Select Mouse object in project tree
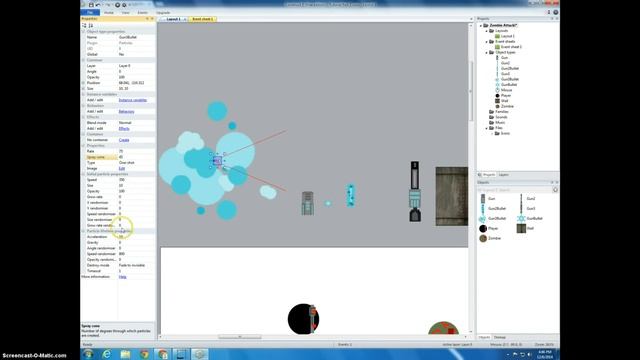The height and width of the screenshot is (360, 640). [x=504, y=90]
